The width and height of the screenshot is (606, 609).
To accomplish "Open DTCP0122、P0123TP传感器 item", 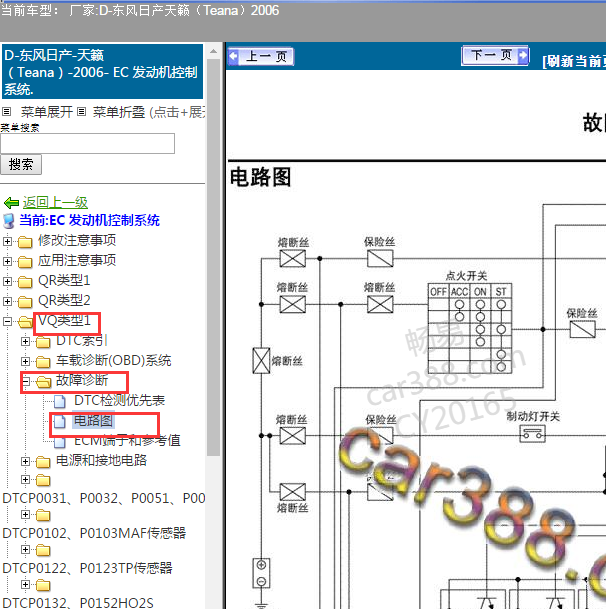I will [x=87, y=568].
